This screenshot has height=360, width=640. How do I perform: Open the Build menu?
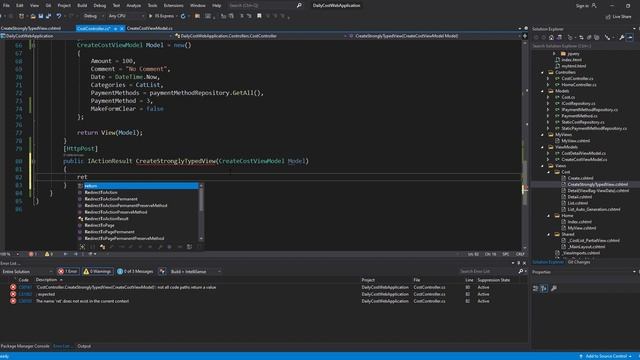[82, 5]
